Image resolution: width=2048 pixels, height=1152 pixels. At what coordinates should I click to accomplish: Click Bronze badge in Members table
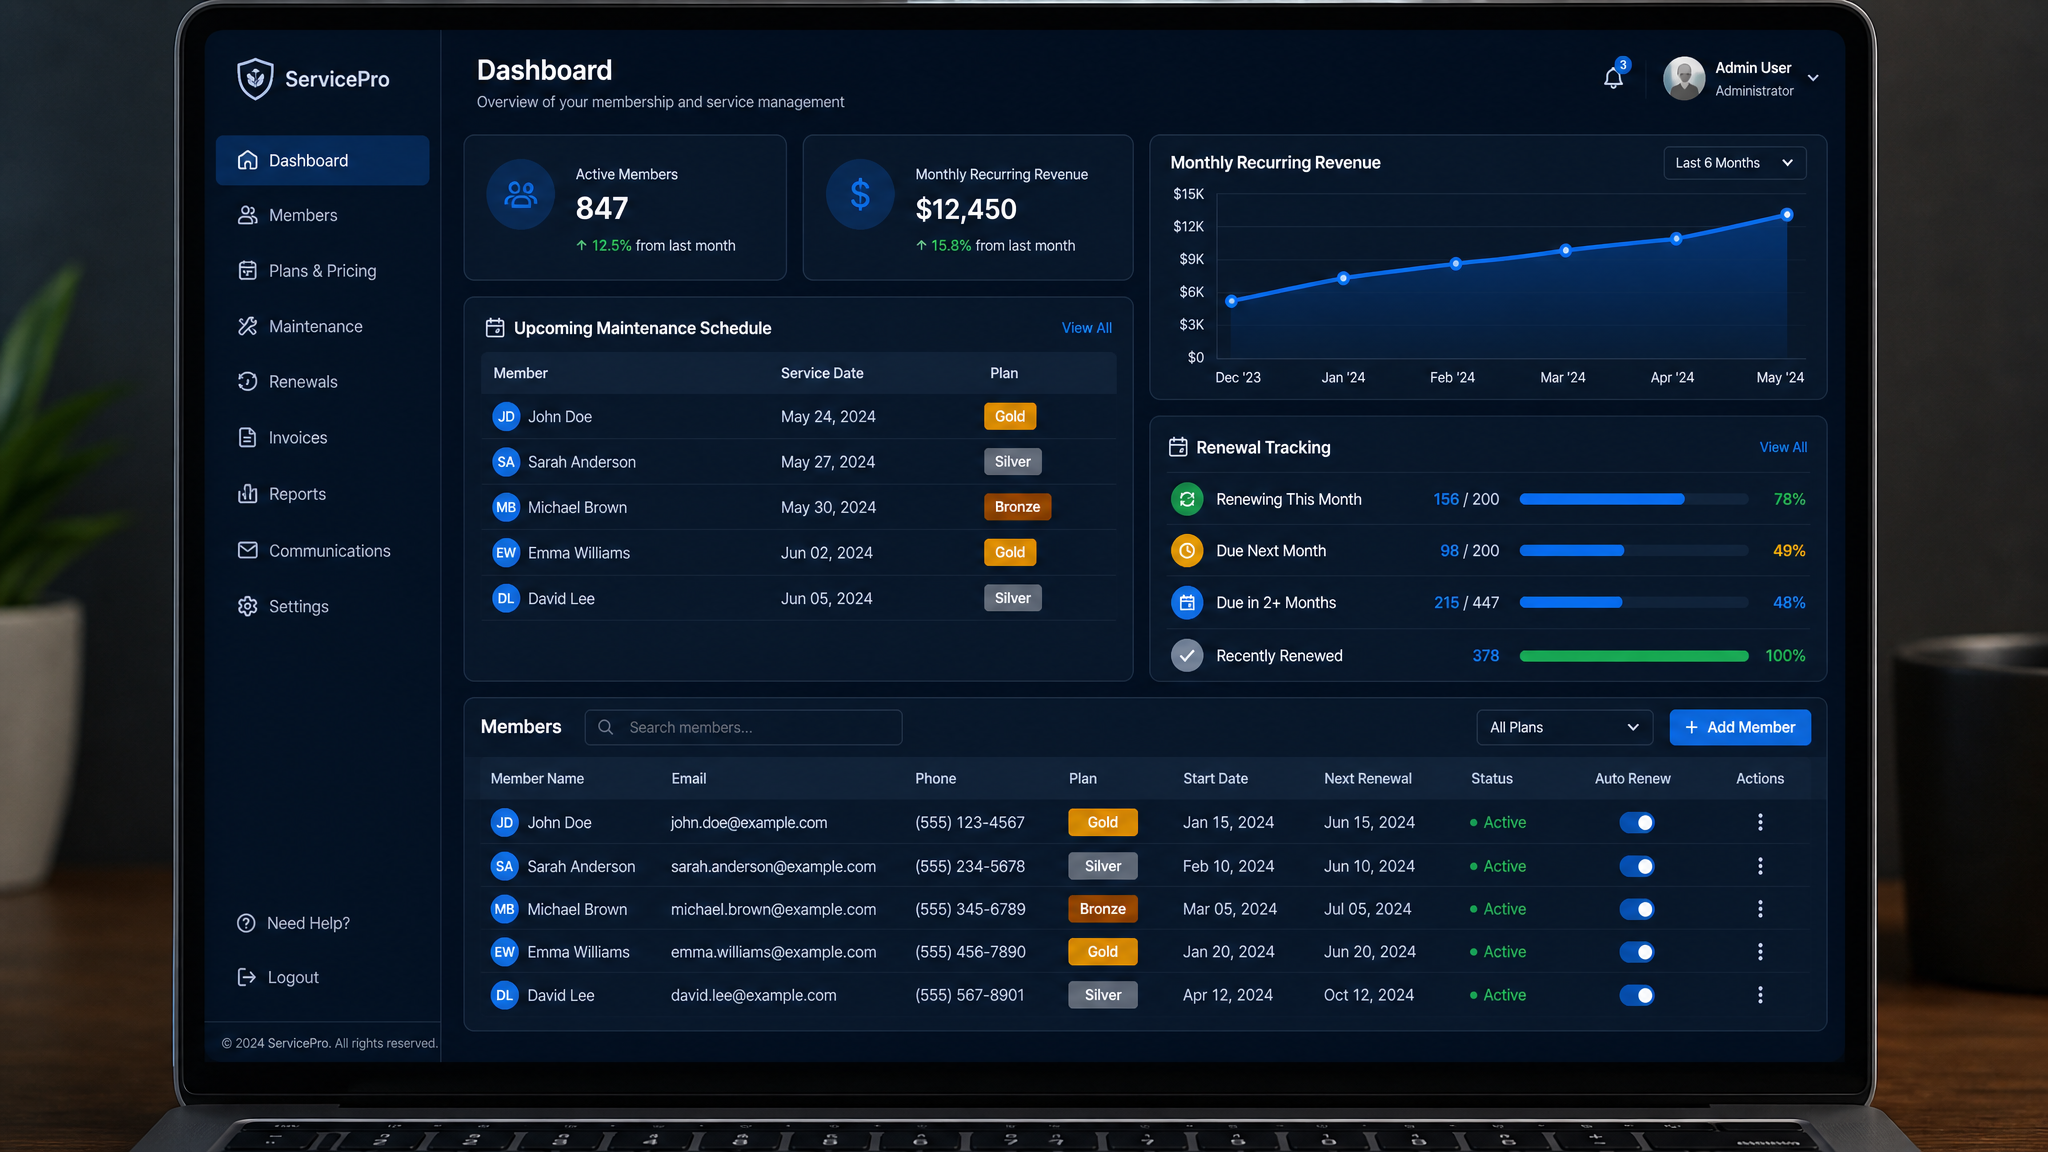pos(1103,909)
